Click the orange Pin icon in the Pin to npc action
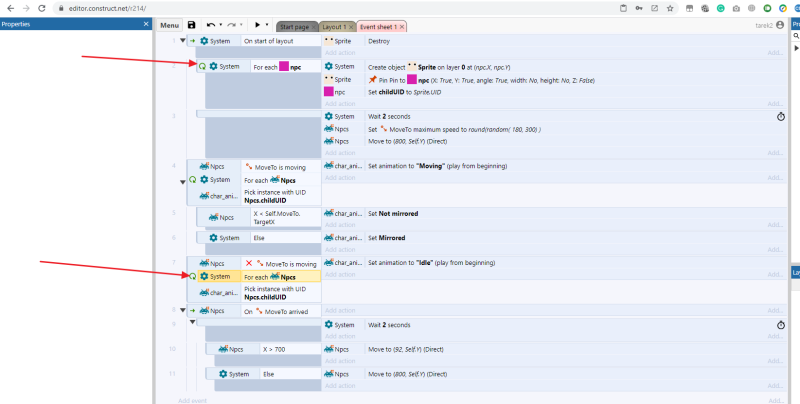This screenshot has width=800, height=404. coord(372,80)
